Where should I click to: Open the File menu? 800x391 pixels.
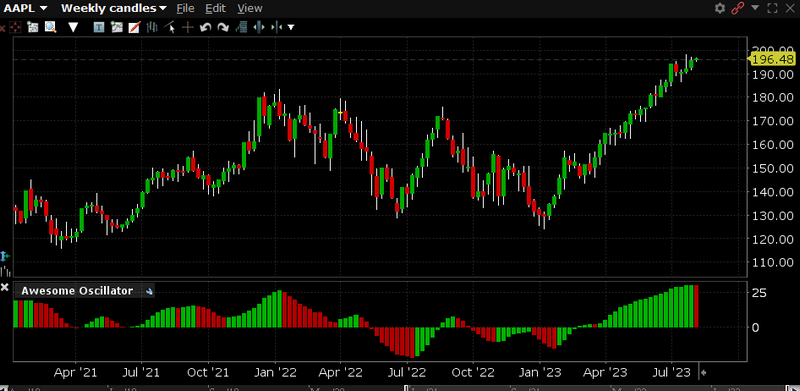point(185,8)
